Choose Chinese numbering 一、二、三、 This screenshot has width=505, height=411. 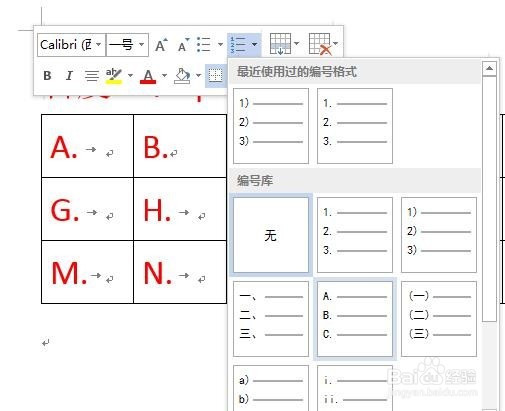tap(271, 319)
